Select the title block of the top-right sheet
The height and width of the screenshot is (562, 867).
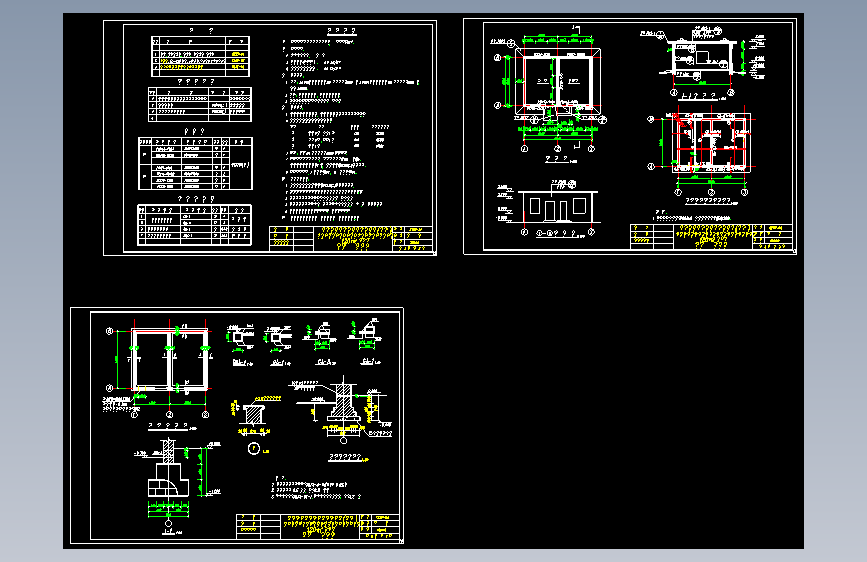tap(711, 237)
